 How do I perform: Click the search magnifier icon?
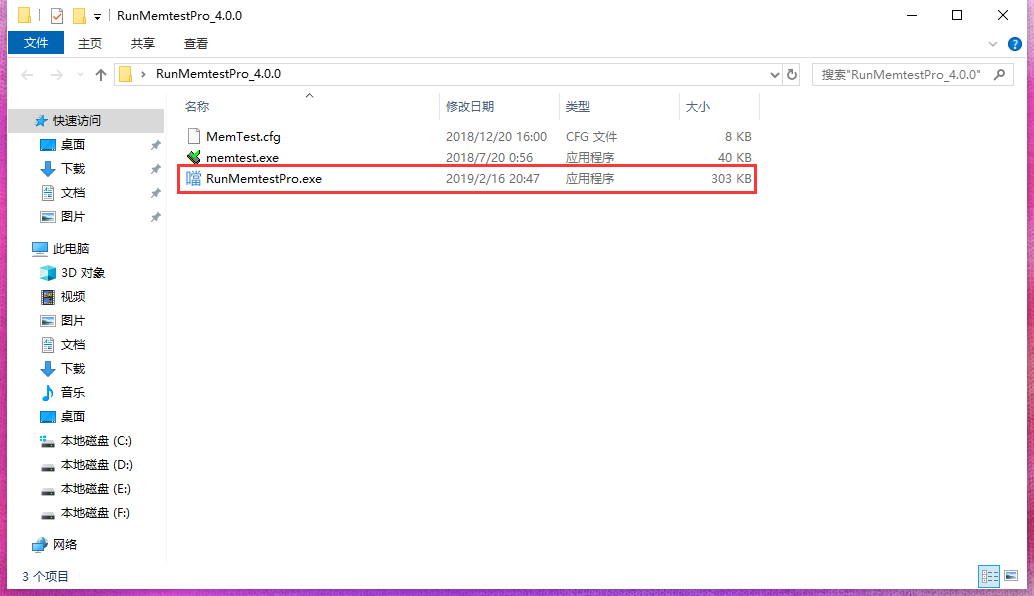pos(1000,74)
